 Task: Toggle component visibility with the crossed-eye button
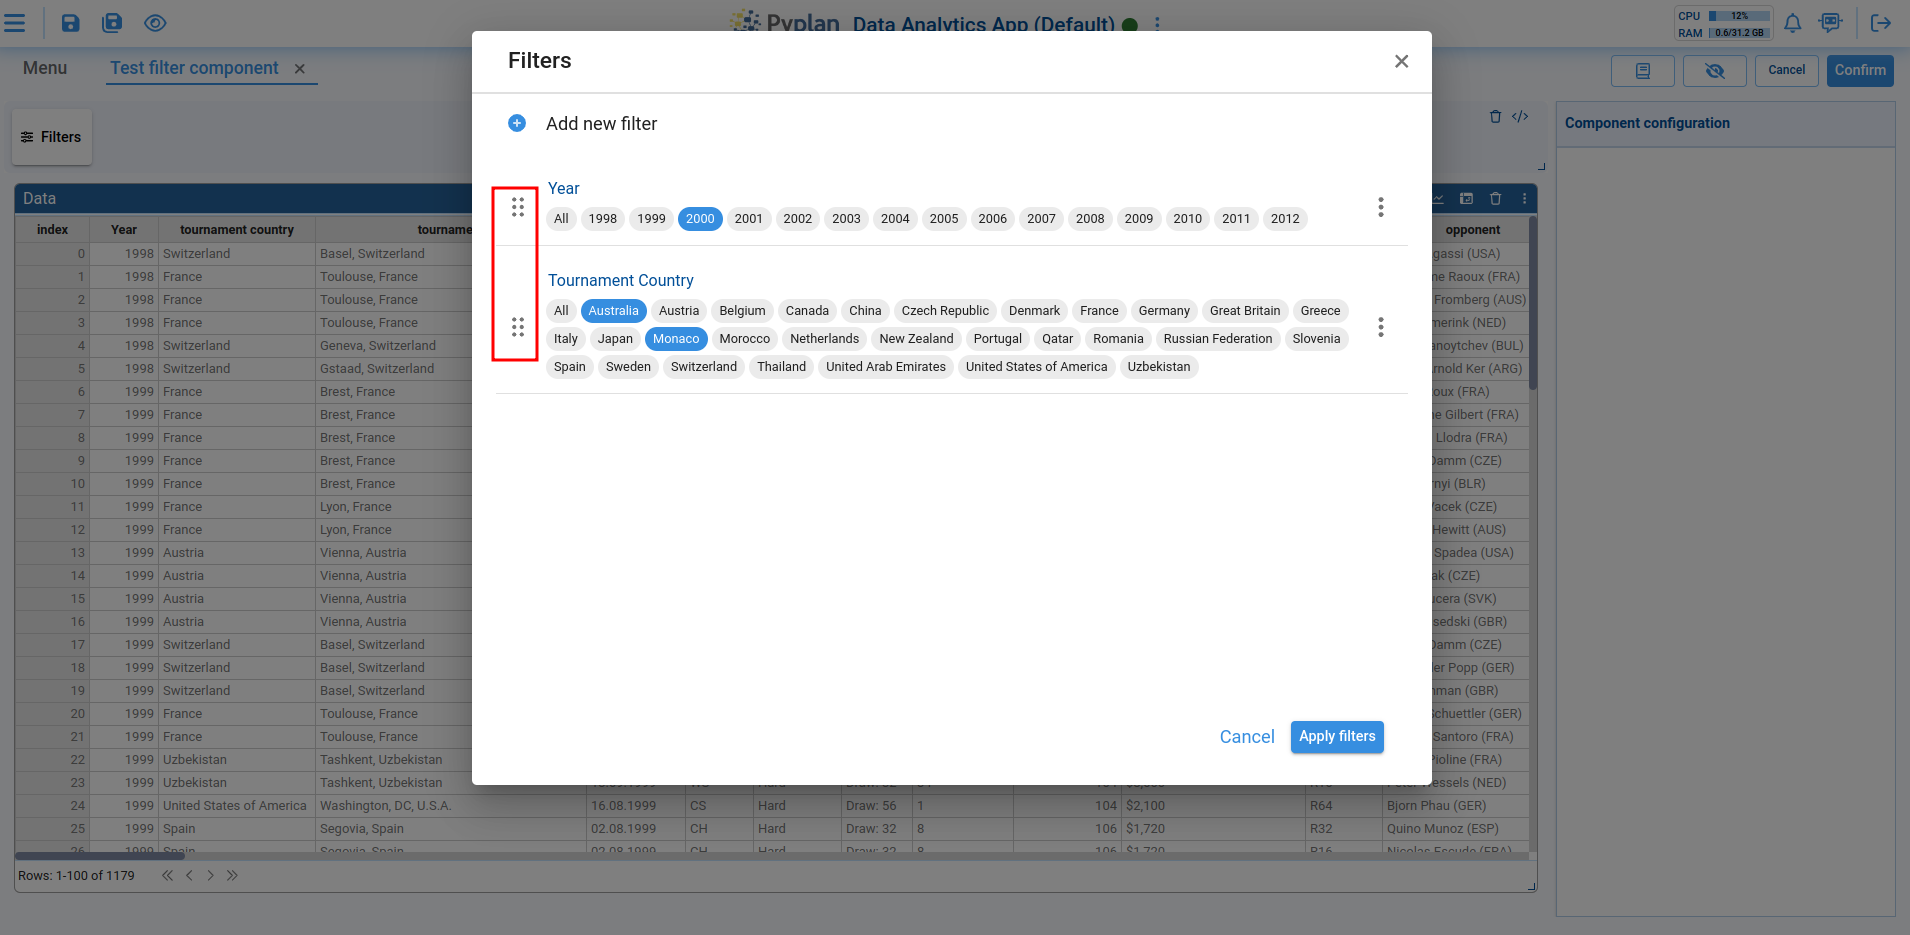coord(1713,70)
